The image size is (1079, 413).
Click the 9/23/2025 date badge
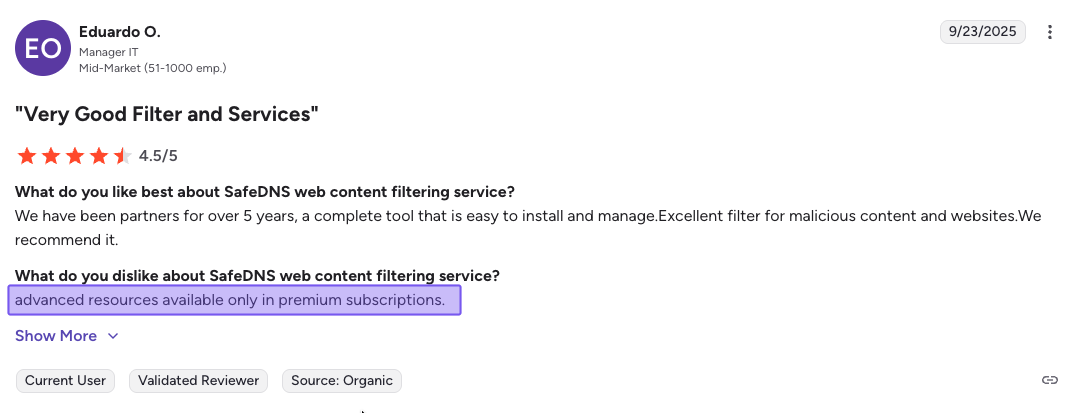pos(984,32)
